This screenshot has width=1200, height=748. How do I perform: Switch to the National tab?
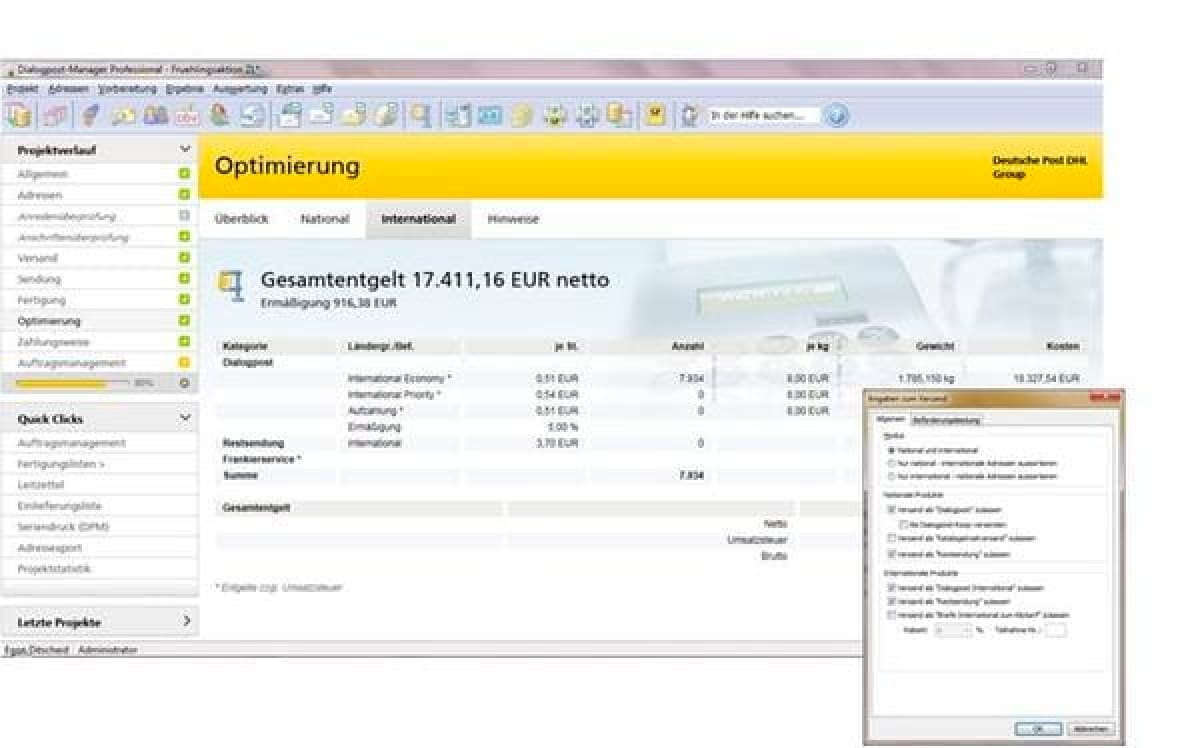(x=325, y=219)
